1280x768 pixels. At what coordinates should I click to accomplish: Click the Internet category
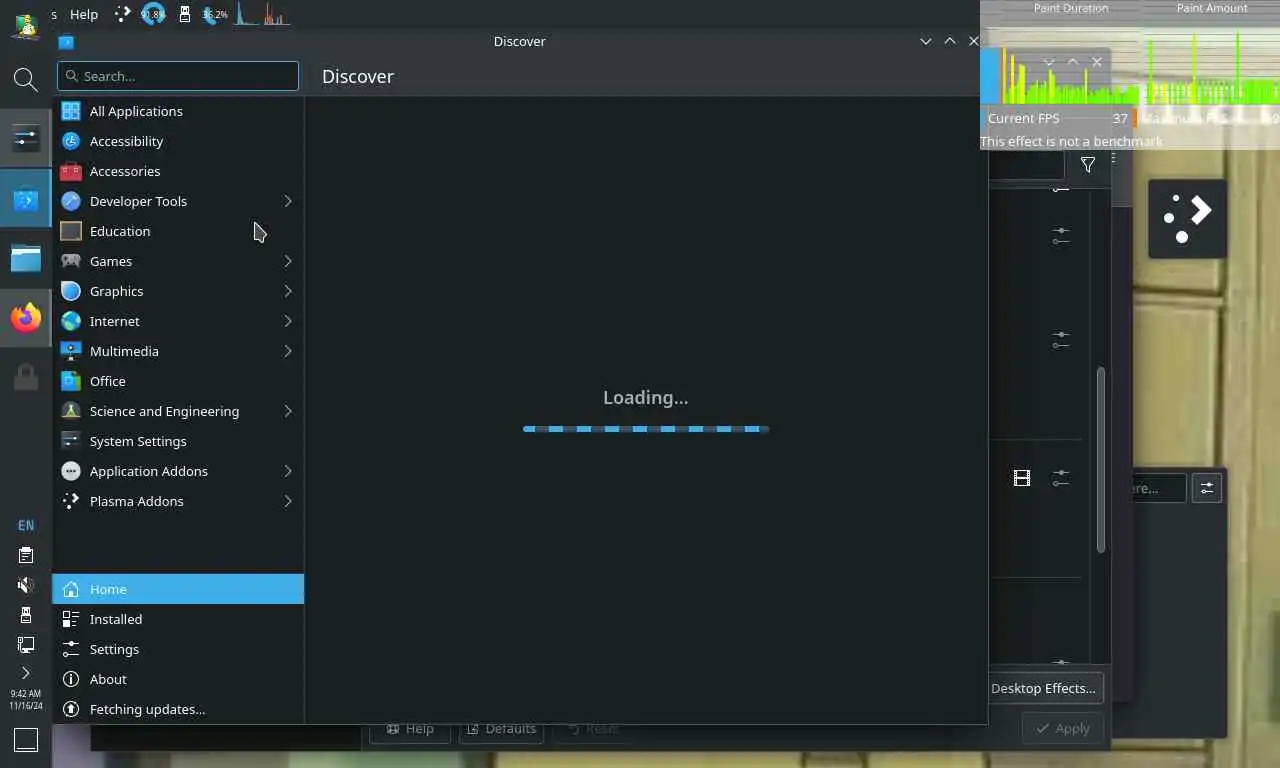click(x=178, y=321)
